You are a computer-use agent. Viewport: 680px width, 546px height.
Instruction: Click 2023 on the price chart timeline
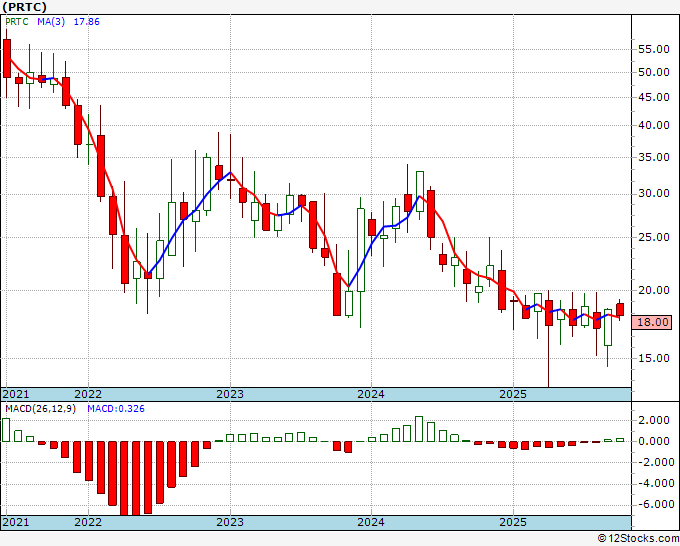pyautogui.click(x=230, y=394)
